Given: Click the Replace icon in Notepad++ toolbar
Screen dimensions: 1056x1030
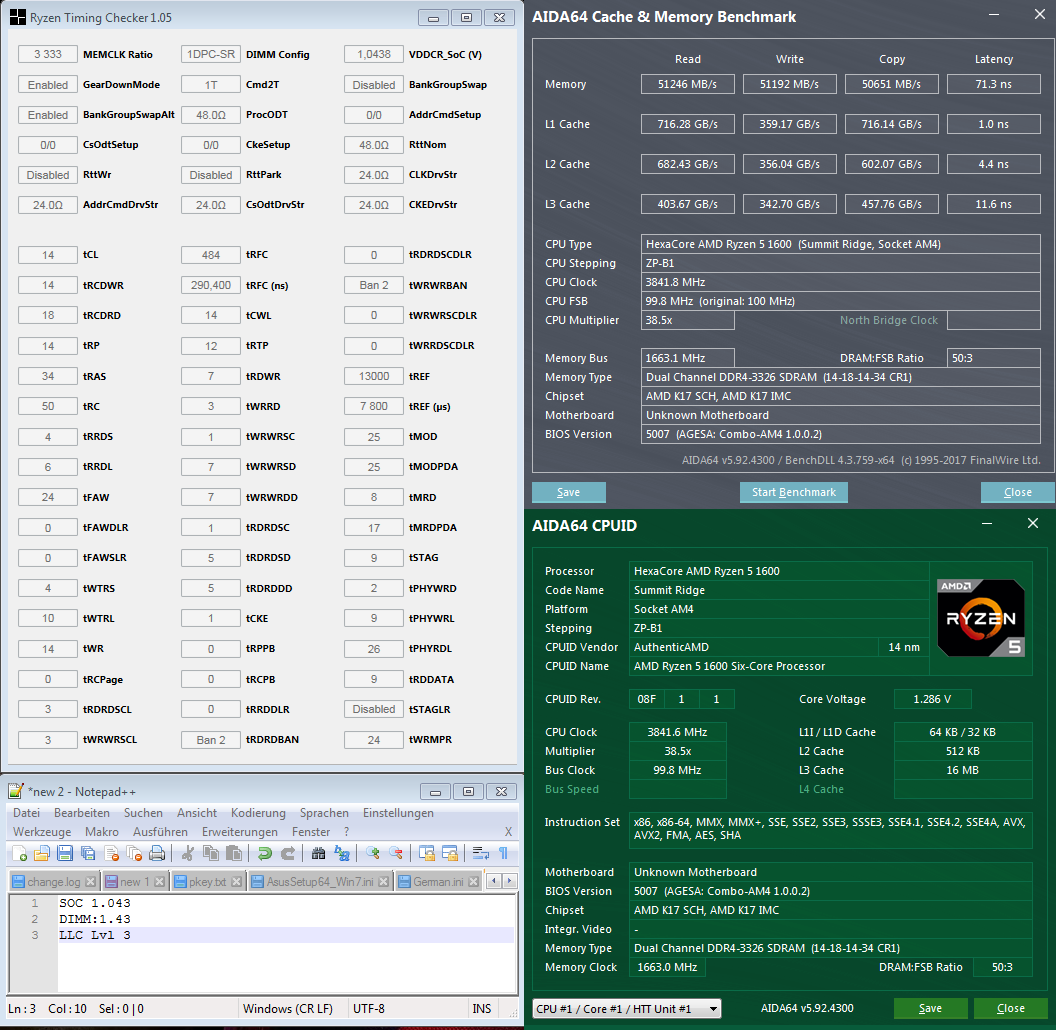Looking at the screenshot, I should point(341,854).
